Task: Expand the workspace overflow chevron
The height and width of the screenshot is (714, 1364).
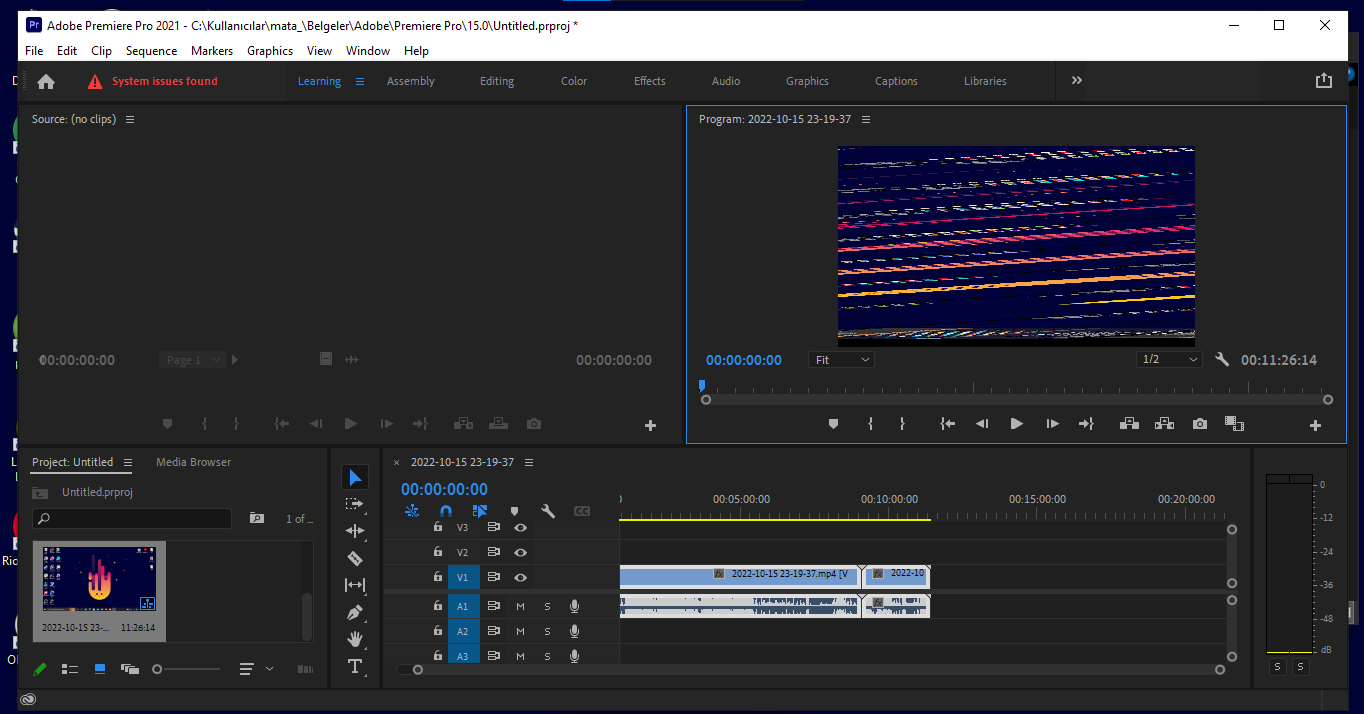Action: (1077, 81)
